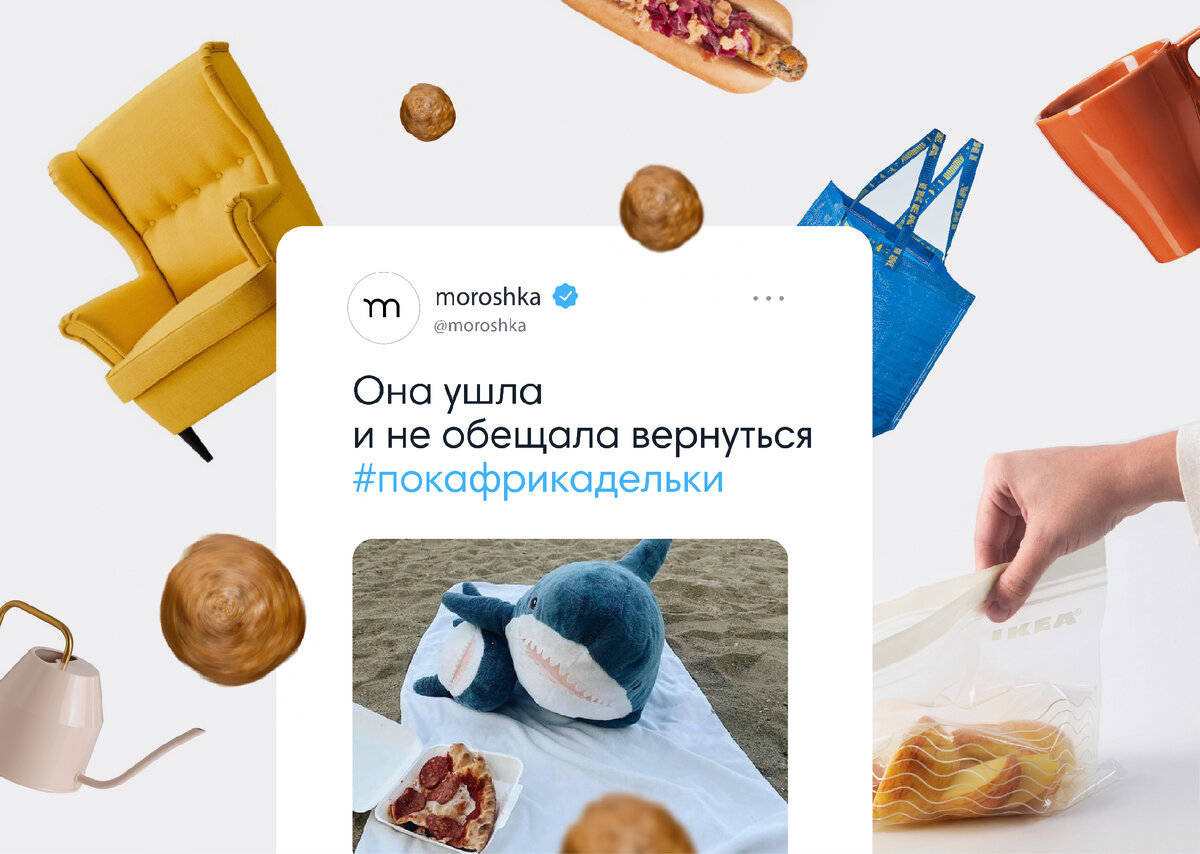This screenshot has width=1200, height=854.
Task: Click the tweet text "Она ушла"
Action: (x=448, y=392)
